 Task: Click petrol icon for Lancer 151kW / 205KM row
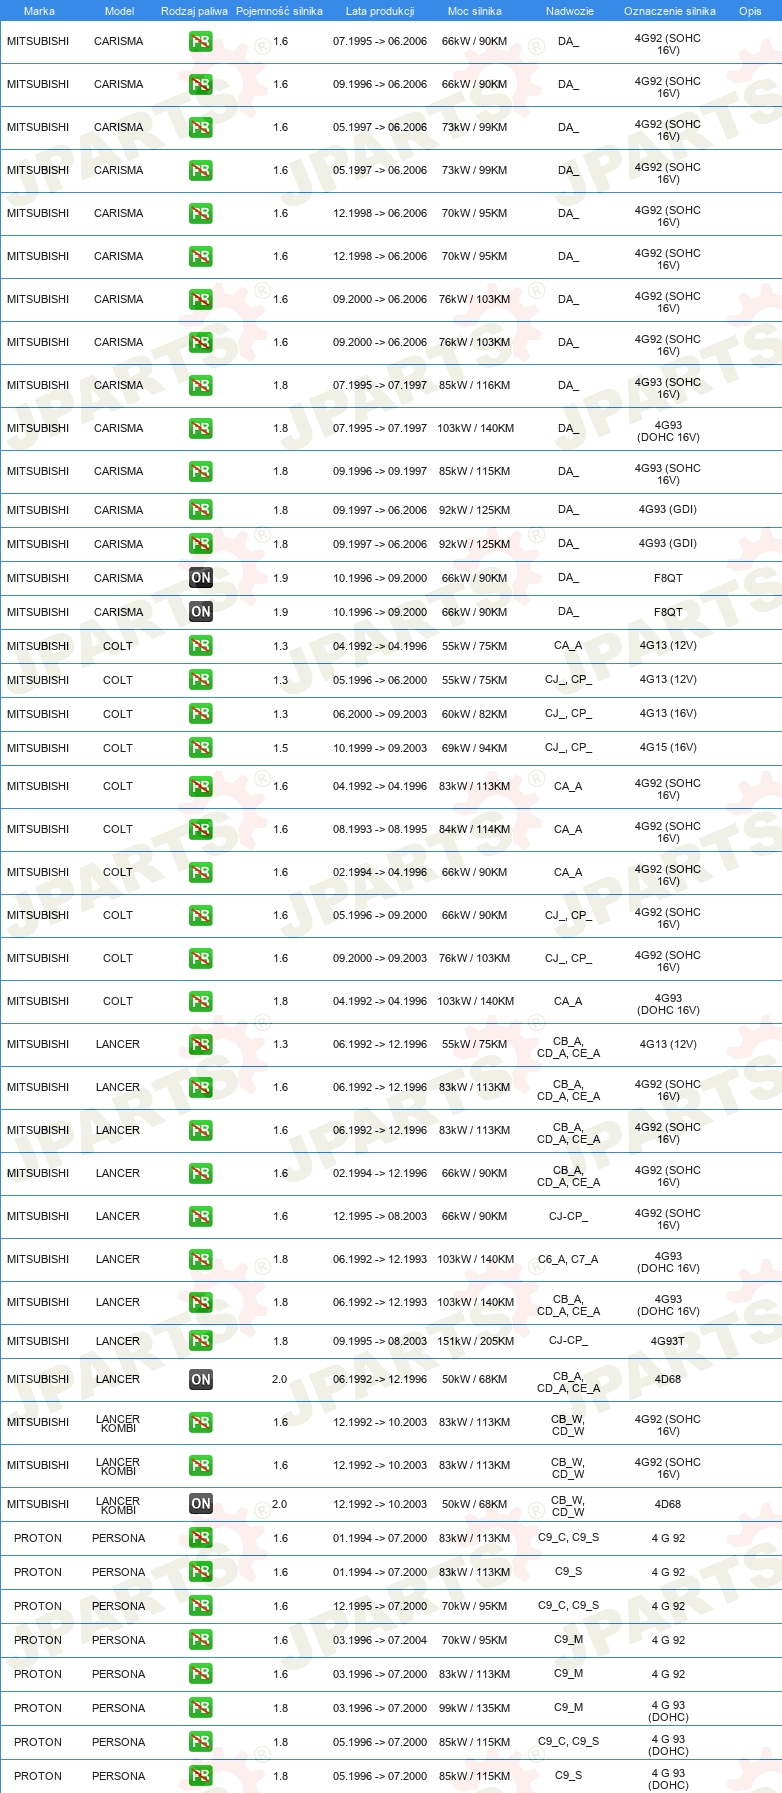point(201,1341)
